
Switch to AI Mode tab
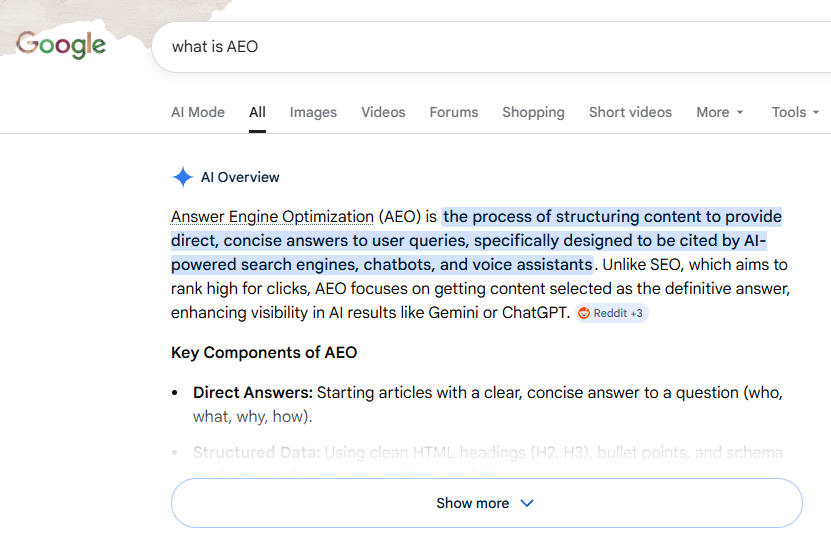(x=198, y=112)
